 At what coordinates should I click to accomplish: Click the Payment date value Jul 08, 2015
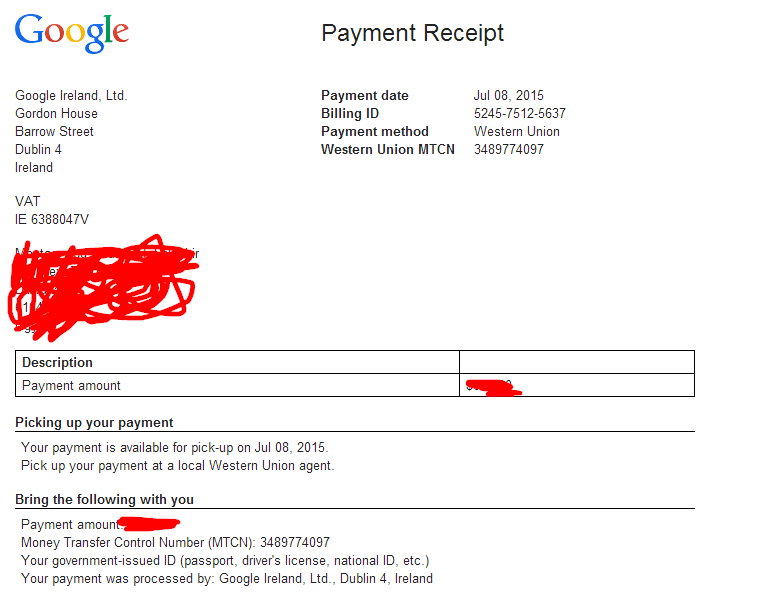[509, 95]
